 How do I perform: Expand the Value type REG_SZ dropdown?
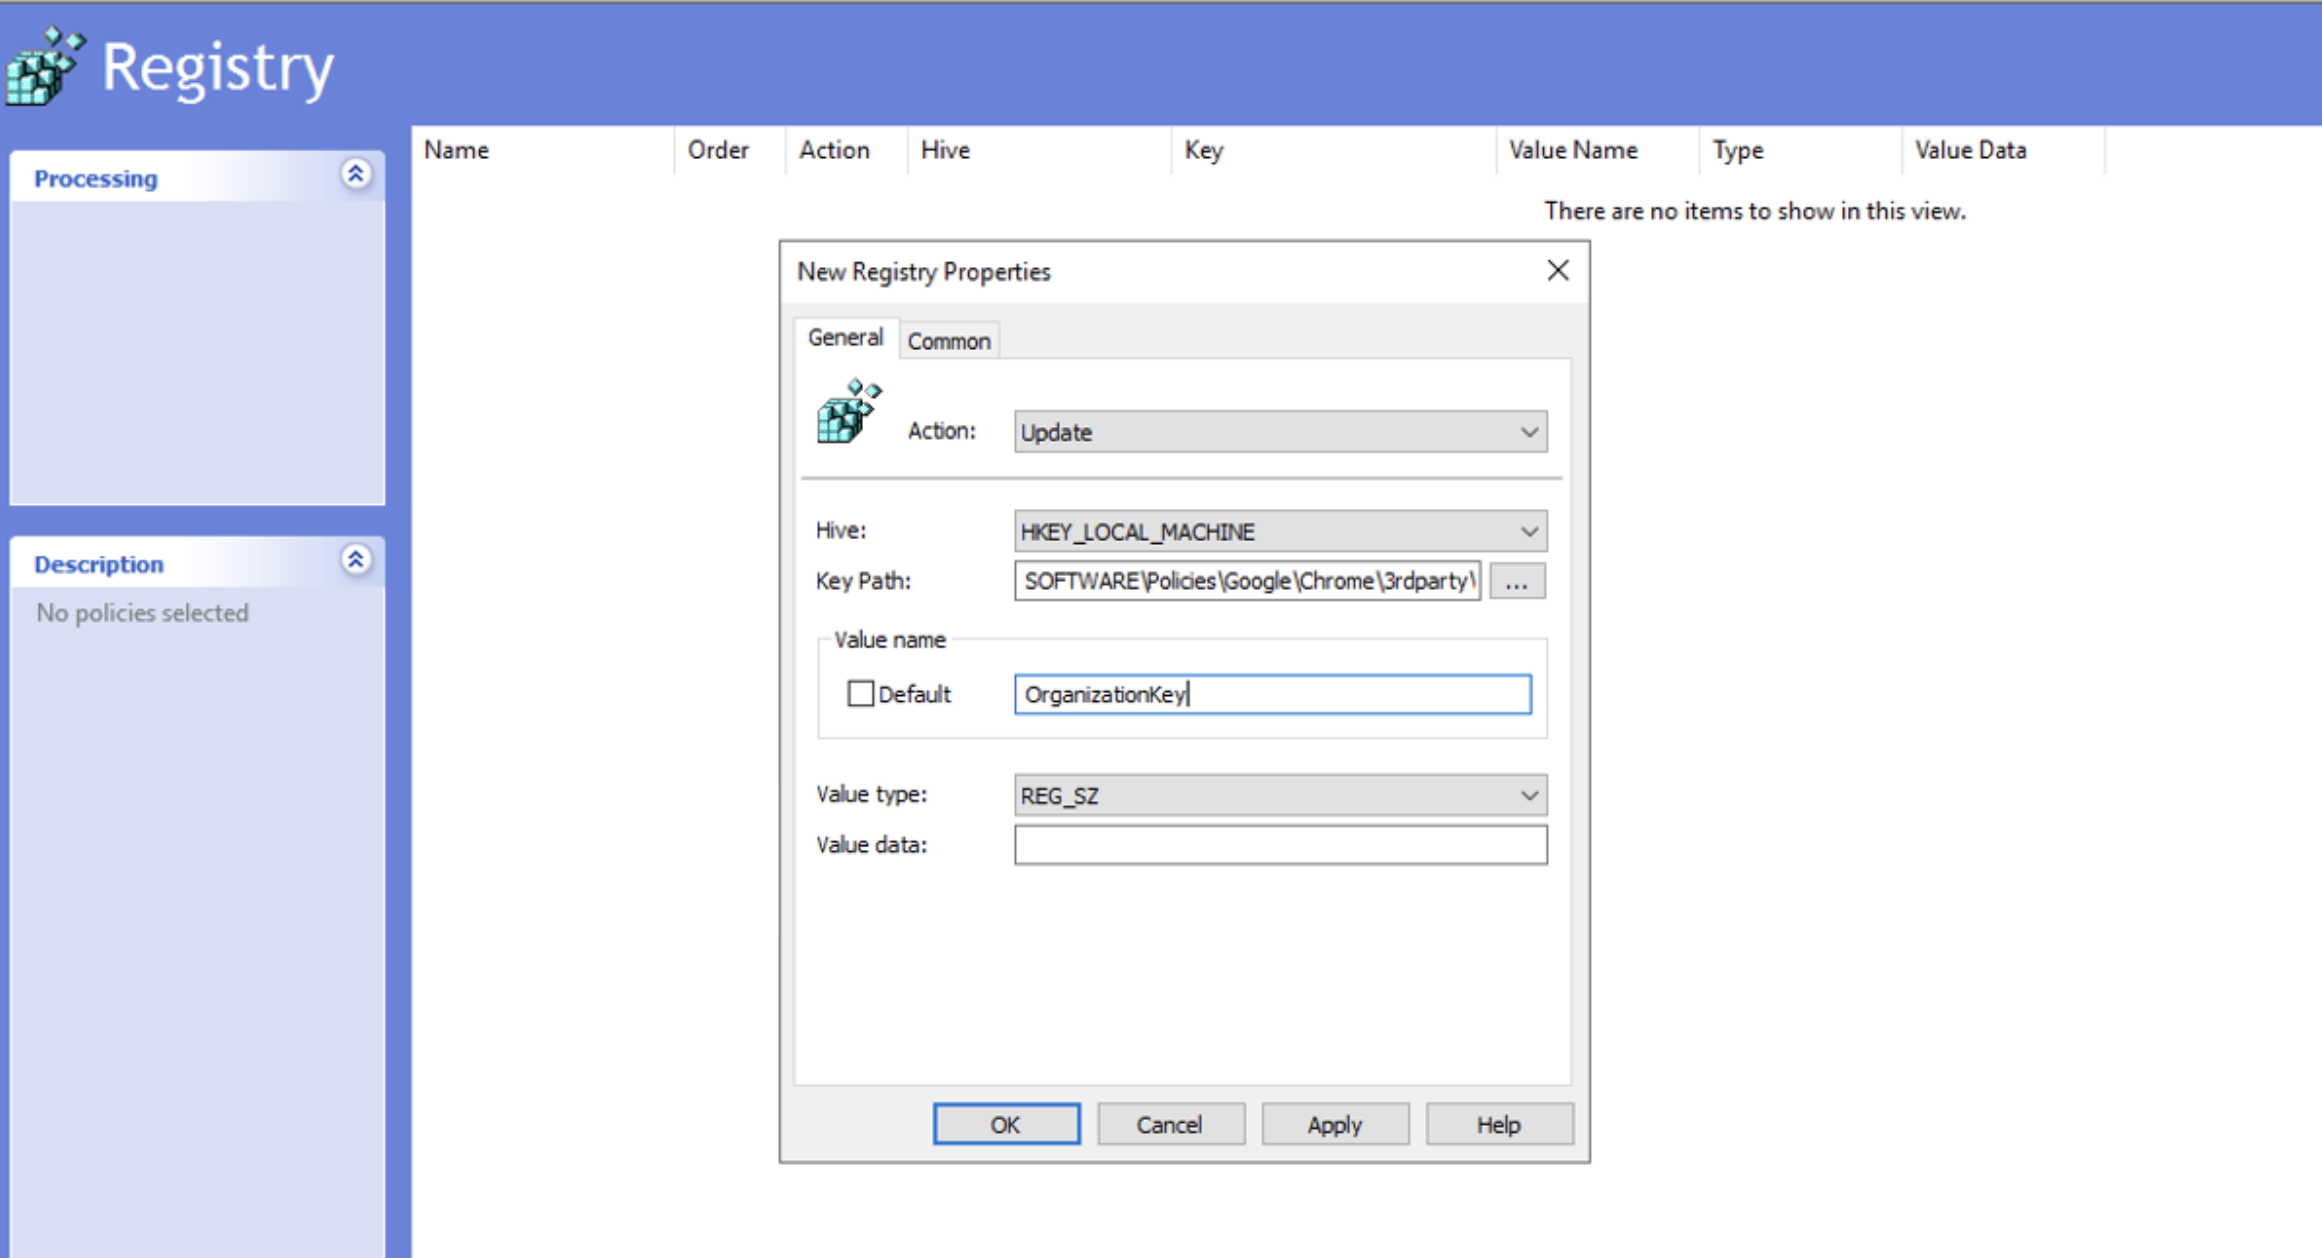pyautogui.click(x=1279, y=795)
